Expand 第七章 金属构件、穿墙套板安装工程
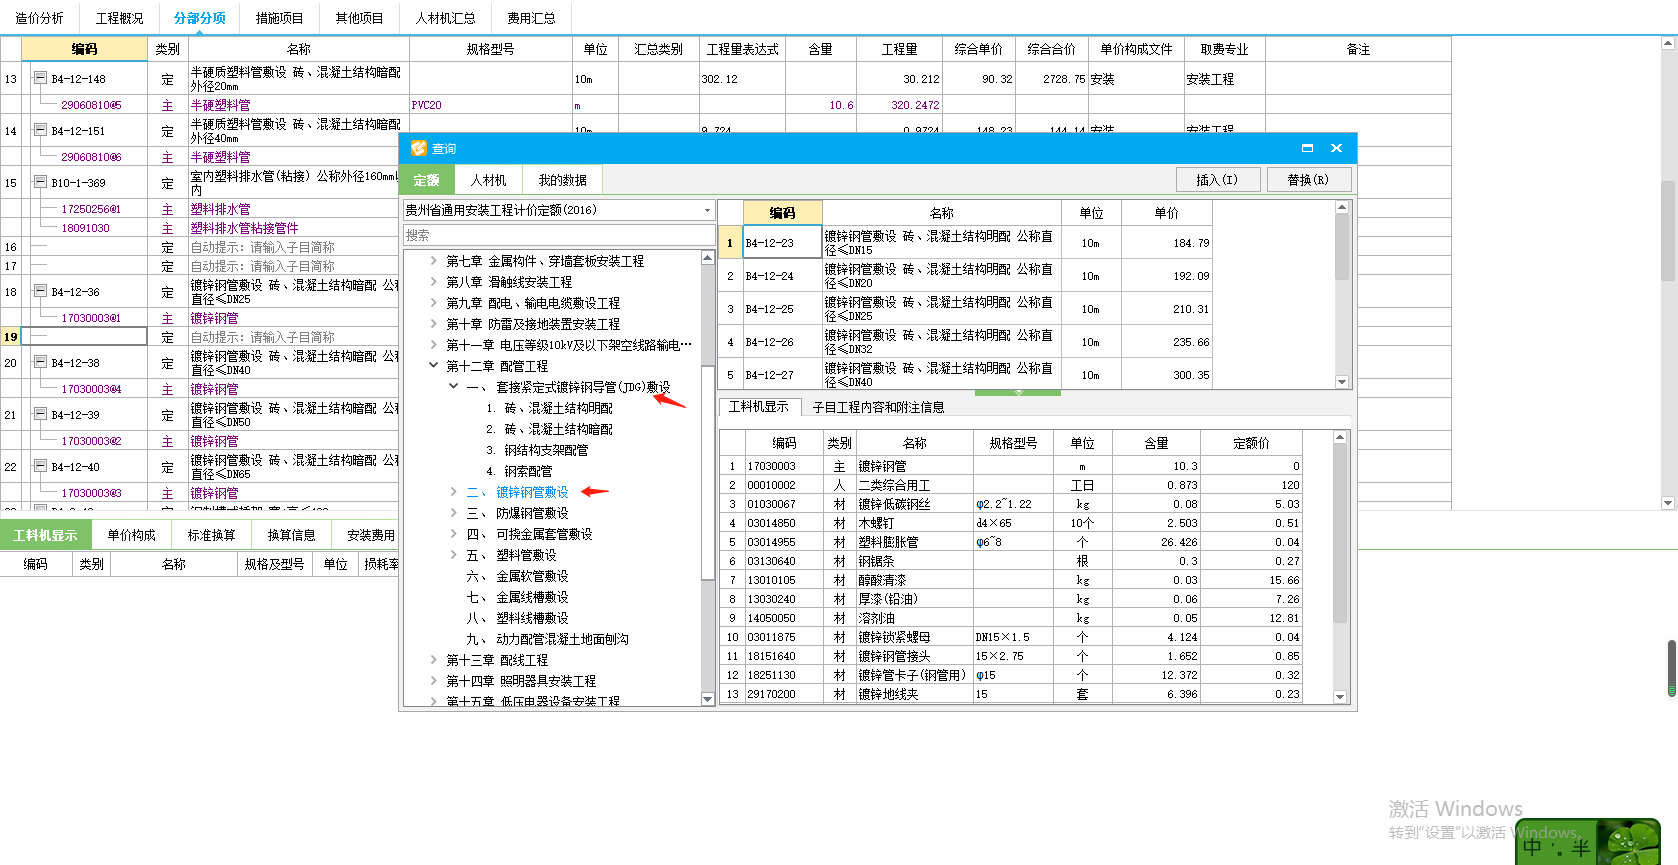The image size is (1678, 865). click(433, 261)
